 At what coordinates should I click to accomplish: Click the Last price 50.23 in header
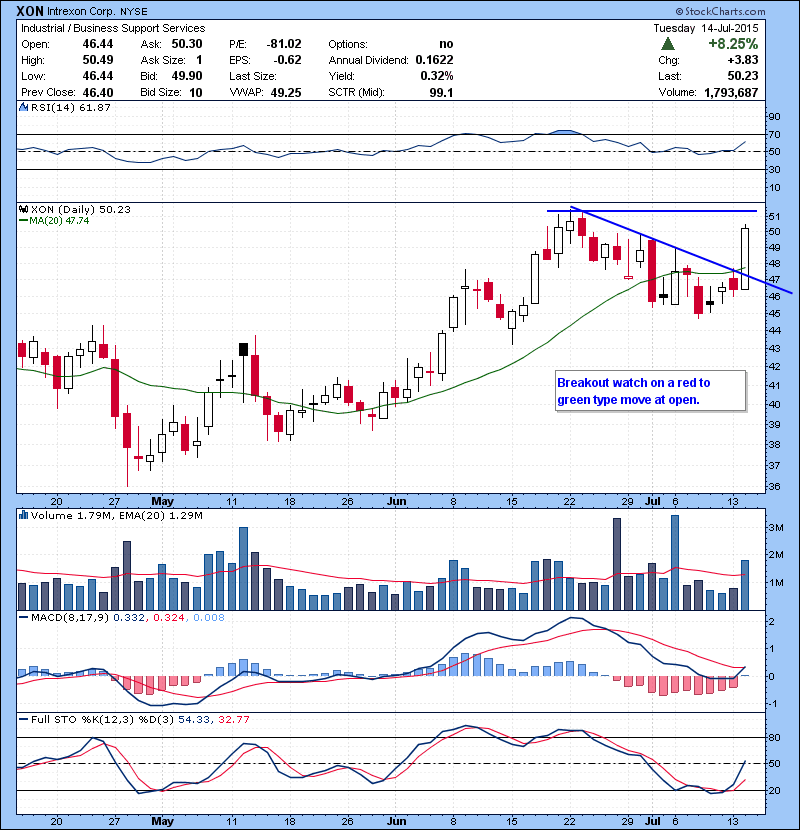[743, 76]
